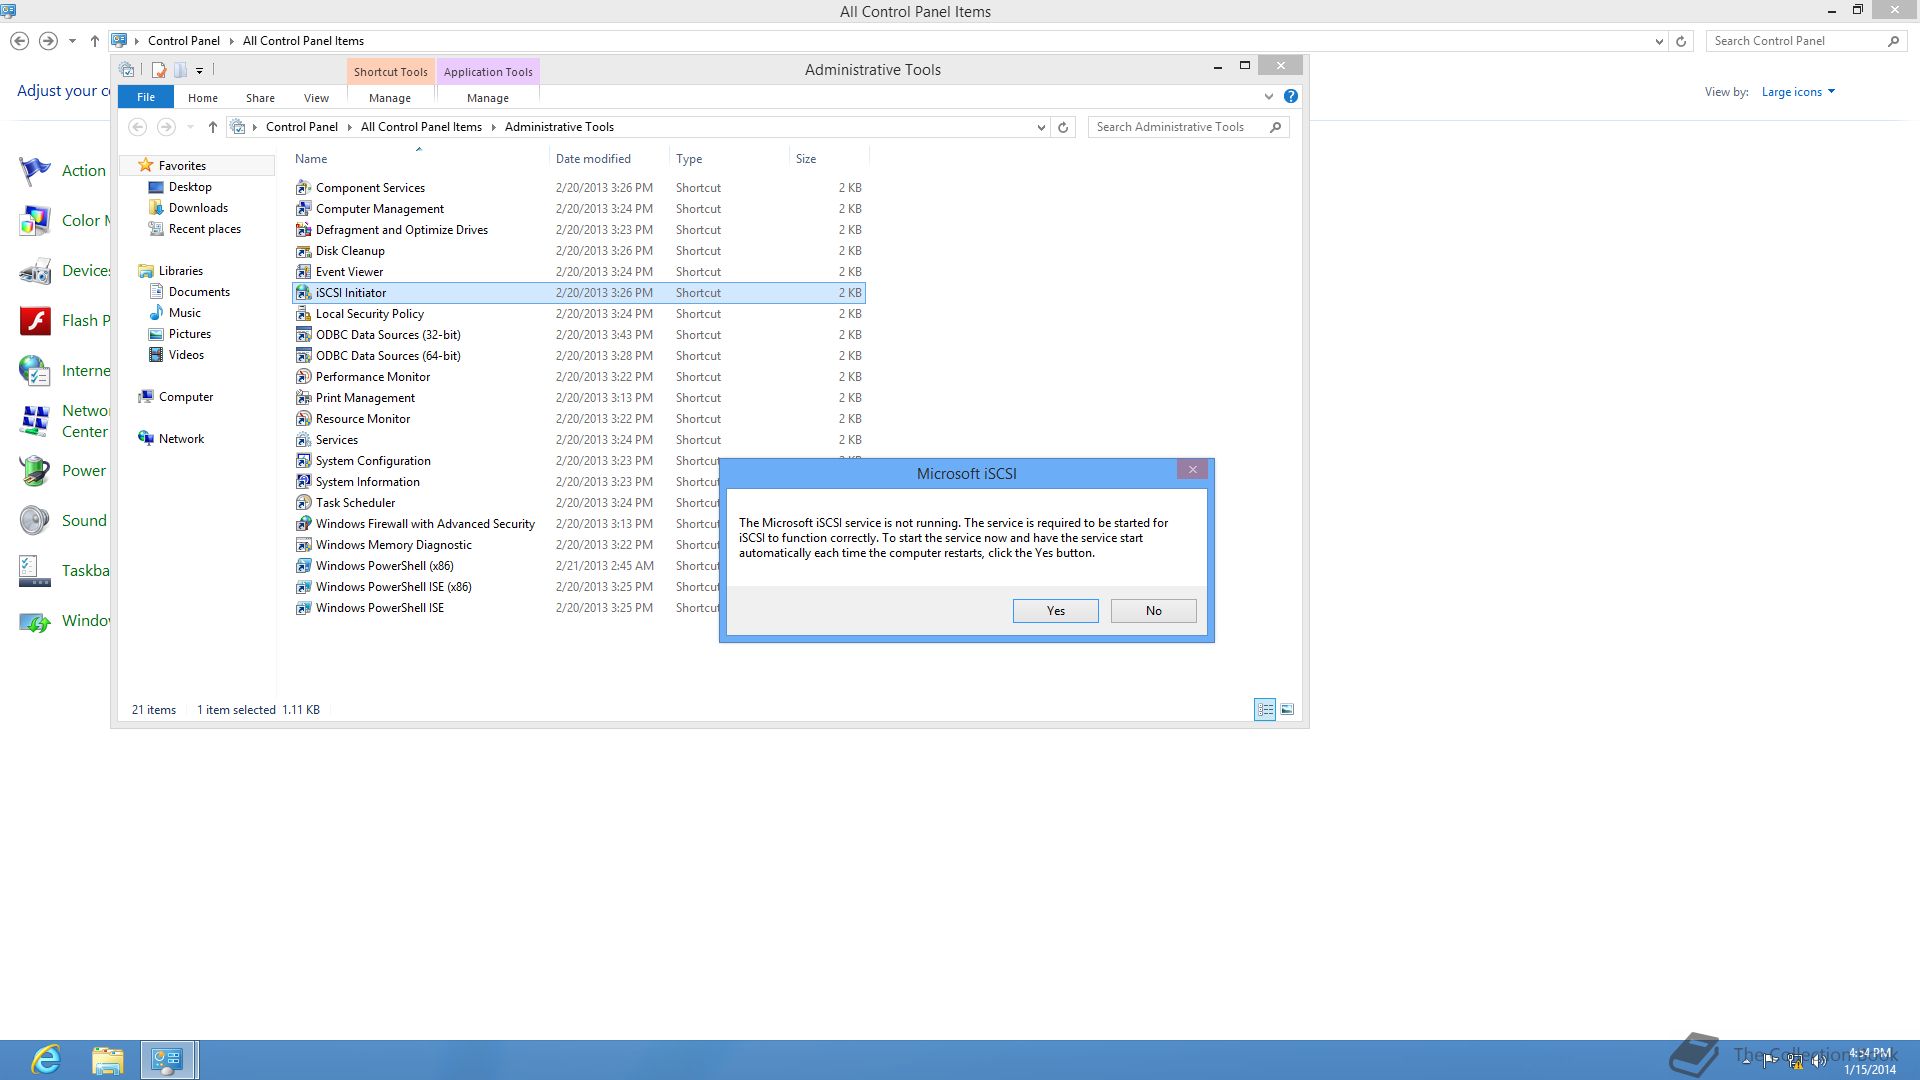Screen dimensions: 1920x1080
Task: Click the Control Panel taskbar button
Action: click(167, 1060)
